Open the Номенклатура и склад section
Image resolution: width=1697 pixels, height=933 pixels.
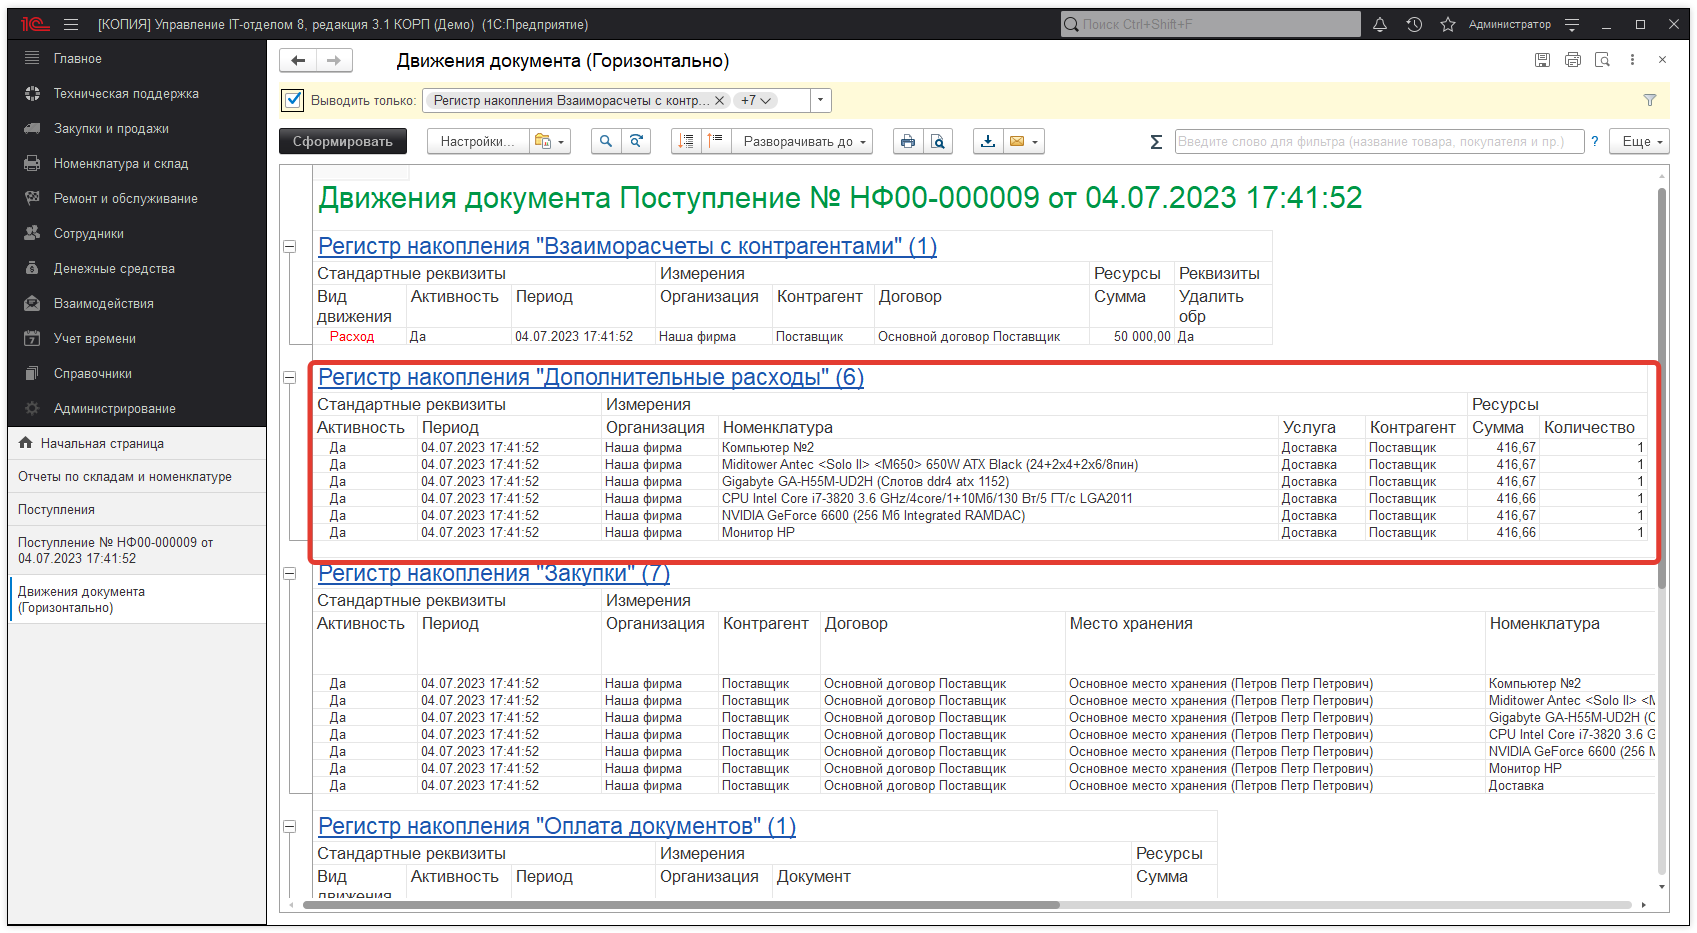click(120, 163)
